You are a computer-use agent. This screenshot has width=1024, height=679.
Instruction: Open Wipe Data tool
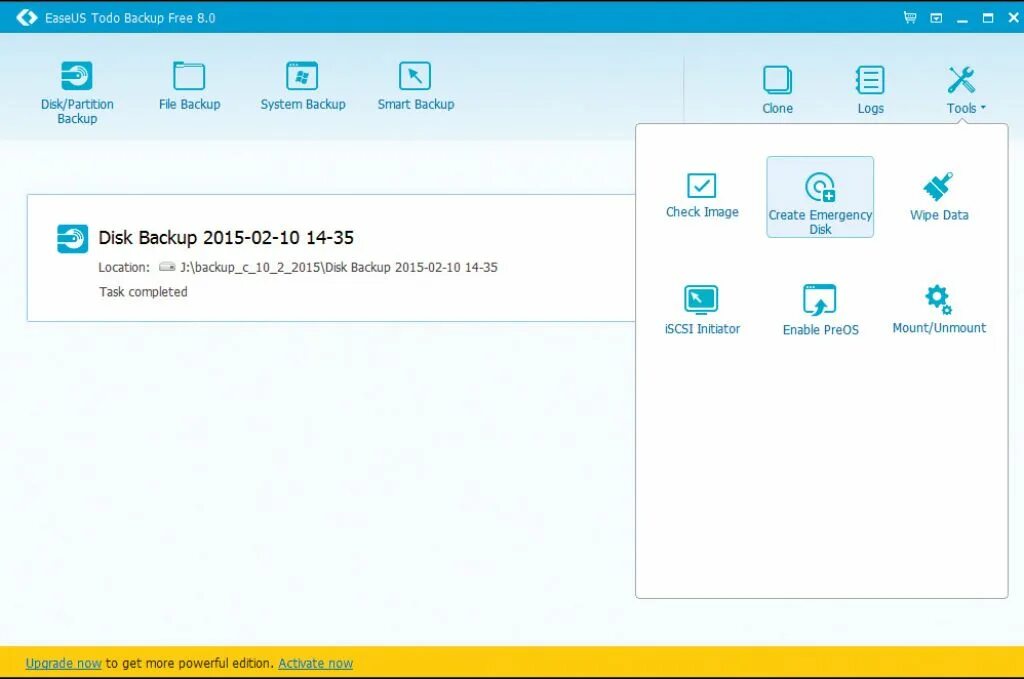[939, 197]
